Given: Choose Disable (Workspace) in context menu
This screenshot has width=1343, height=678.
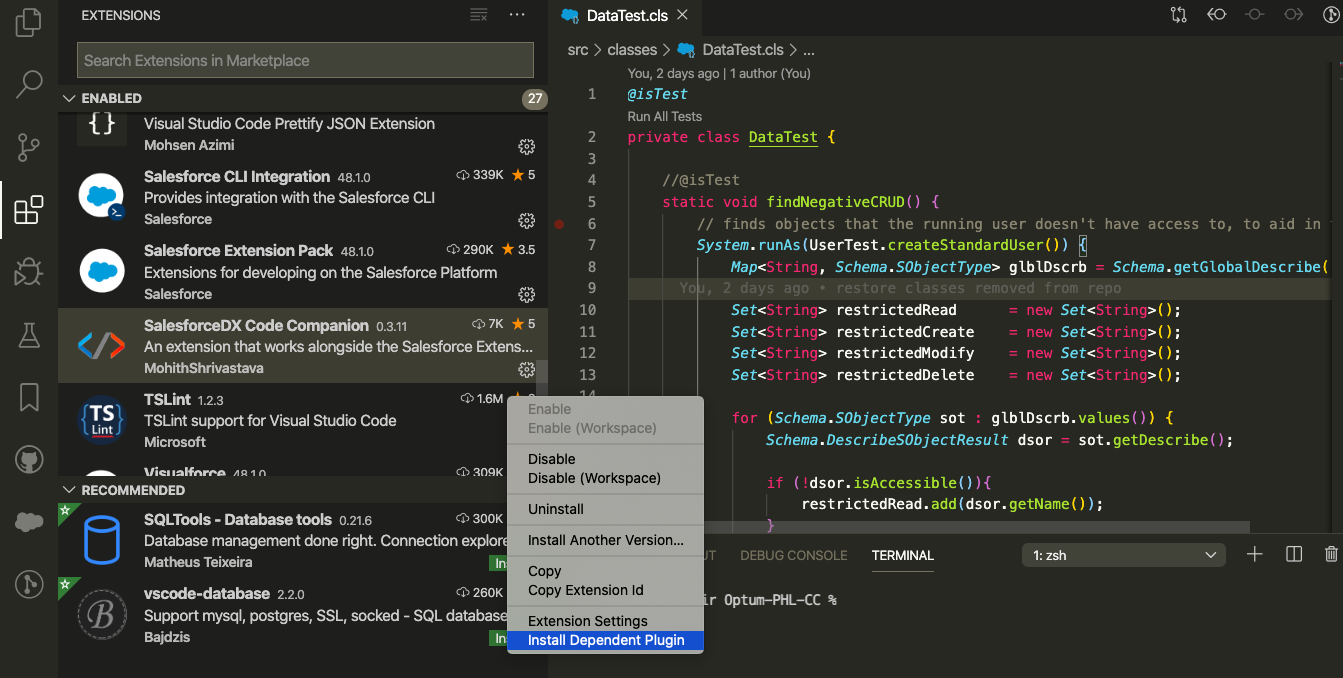Looking at the screenshot, I should pyautogui.click(x=594, y=478).
